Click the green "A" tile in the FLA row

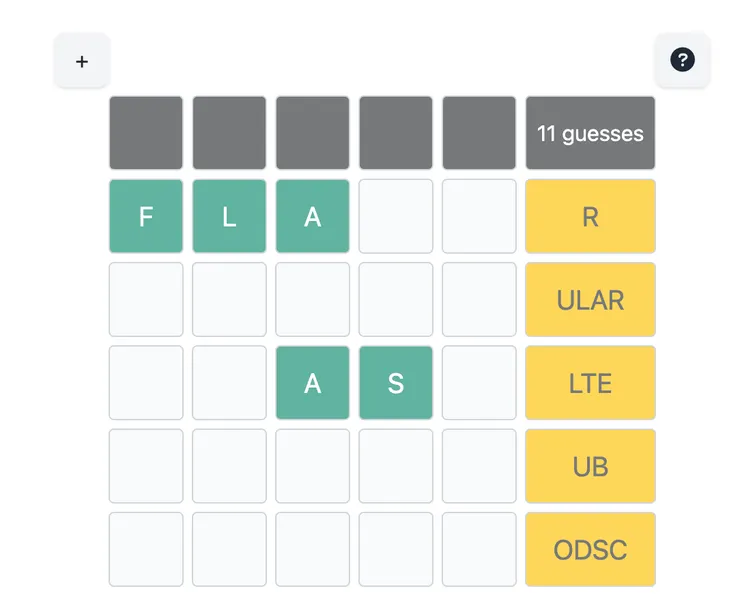pos(313,216)
